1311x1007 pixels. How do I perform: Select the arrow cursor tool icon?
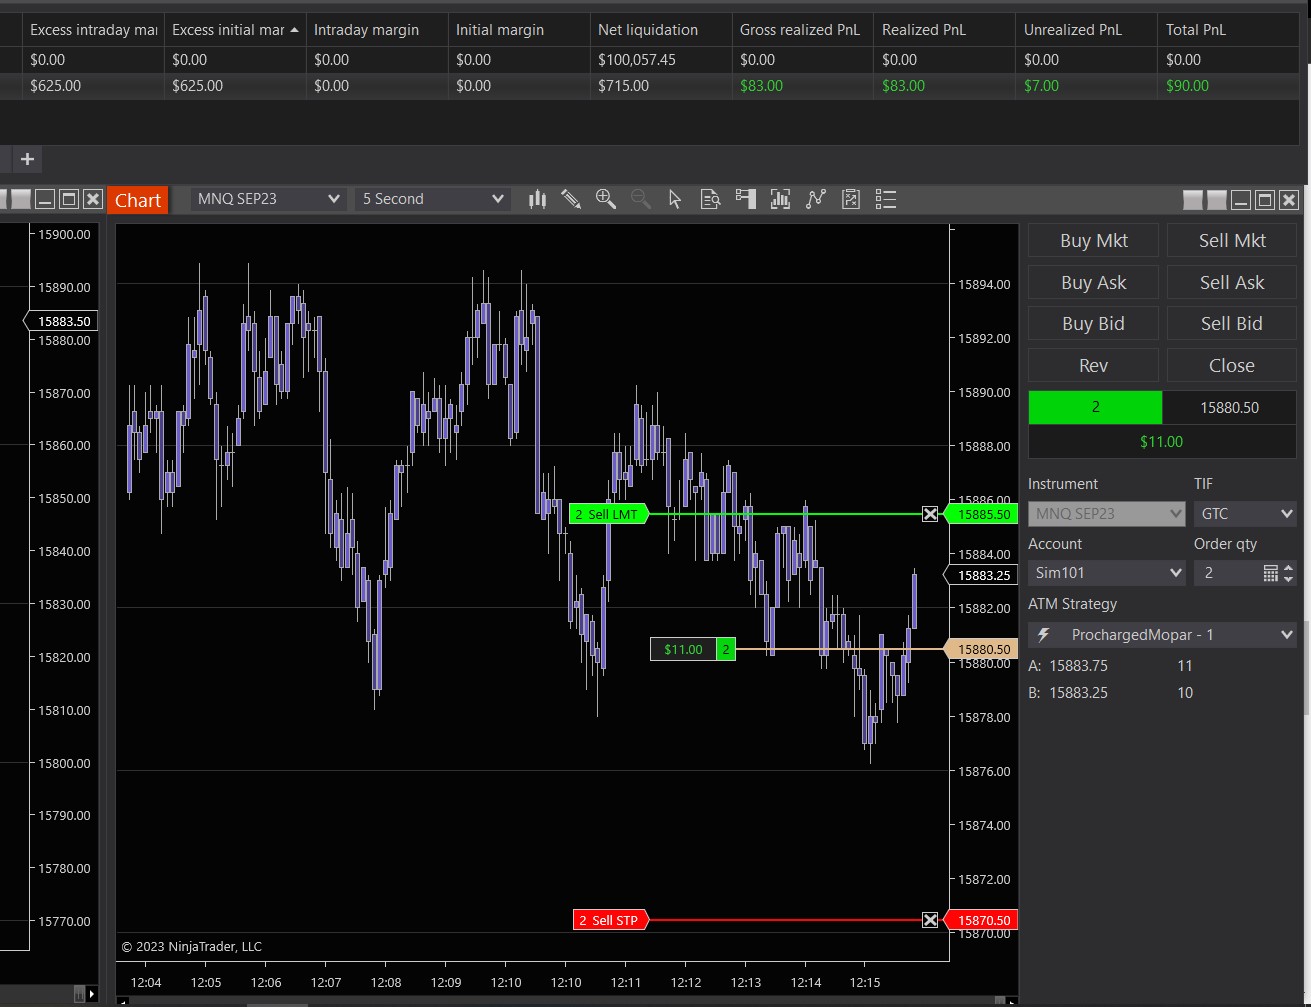tap(675, 199)
